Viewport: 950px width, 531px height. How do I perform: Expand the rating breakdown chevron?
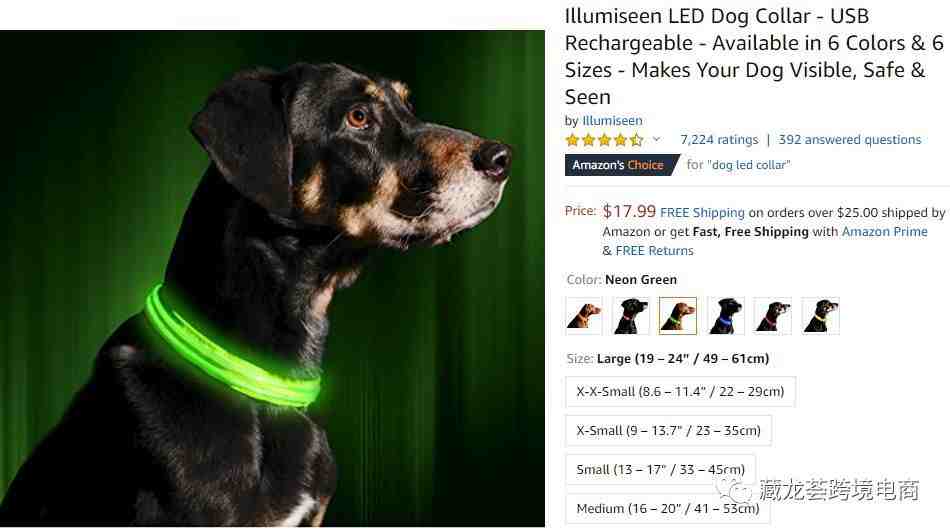[656, 139]
